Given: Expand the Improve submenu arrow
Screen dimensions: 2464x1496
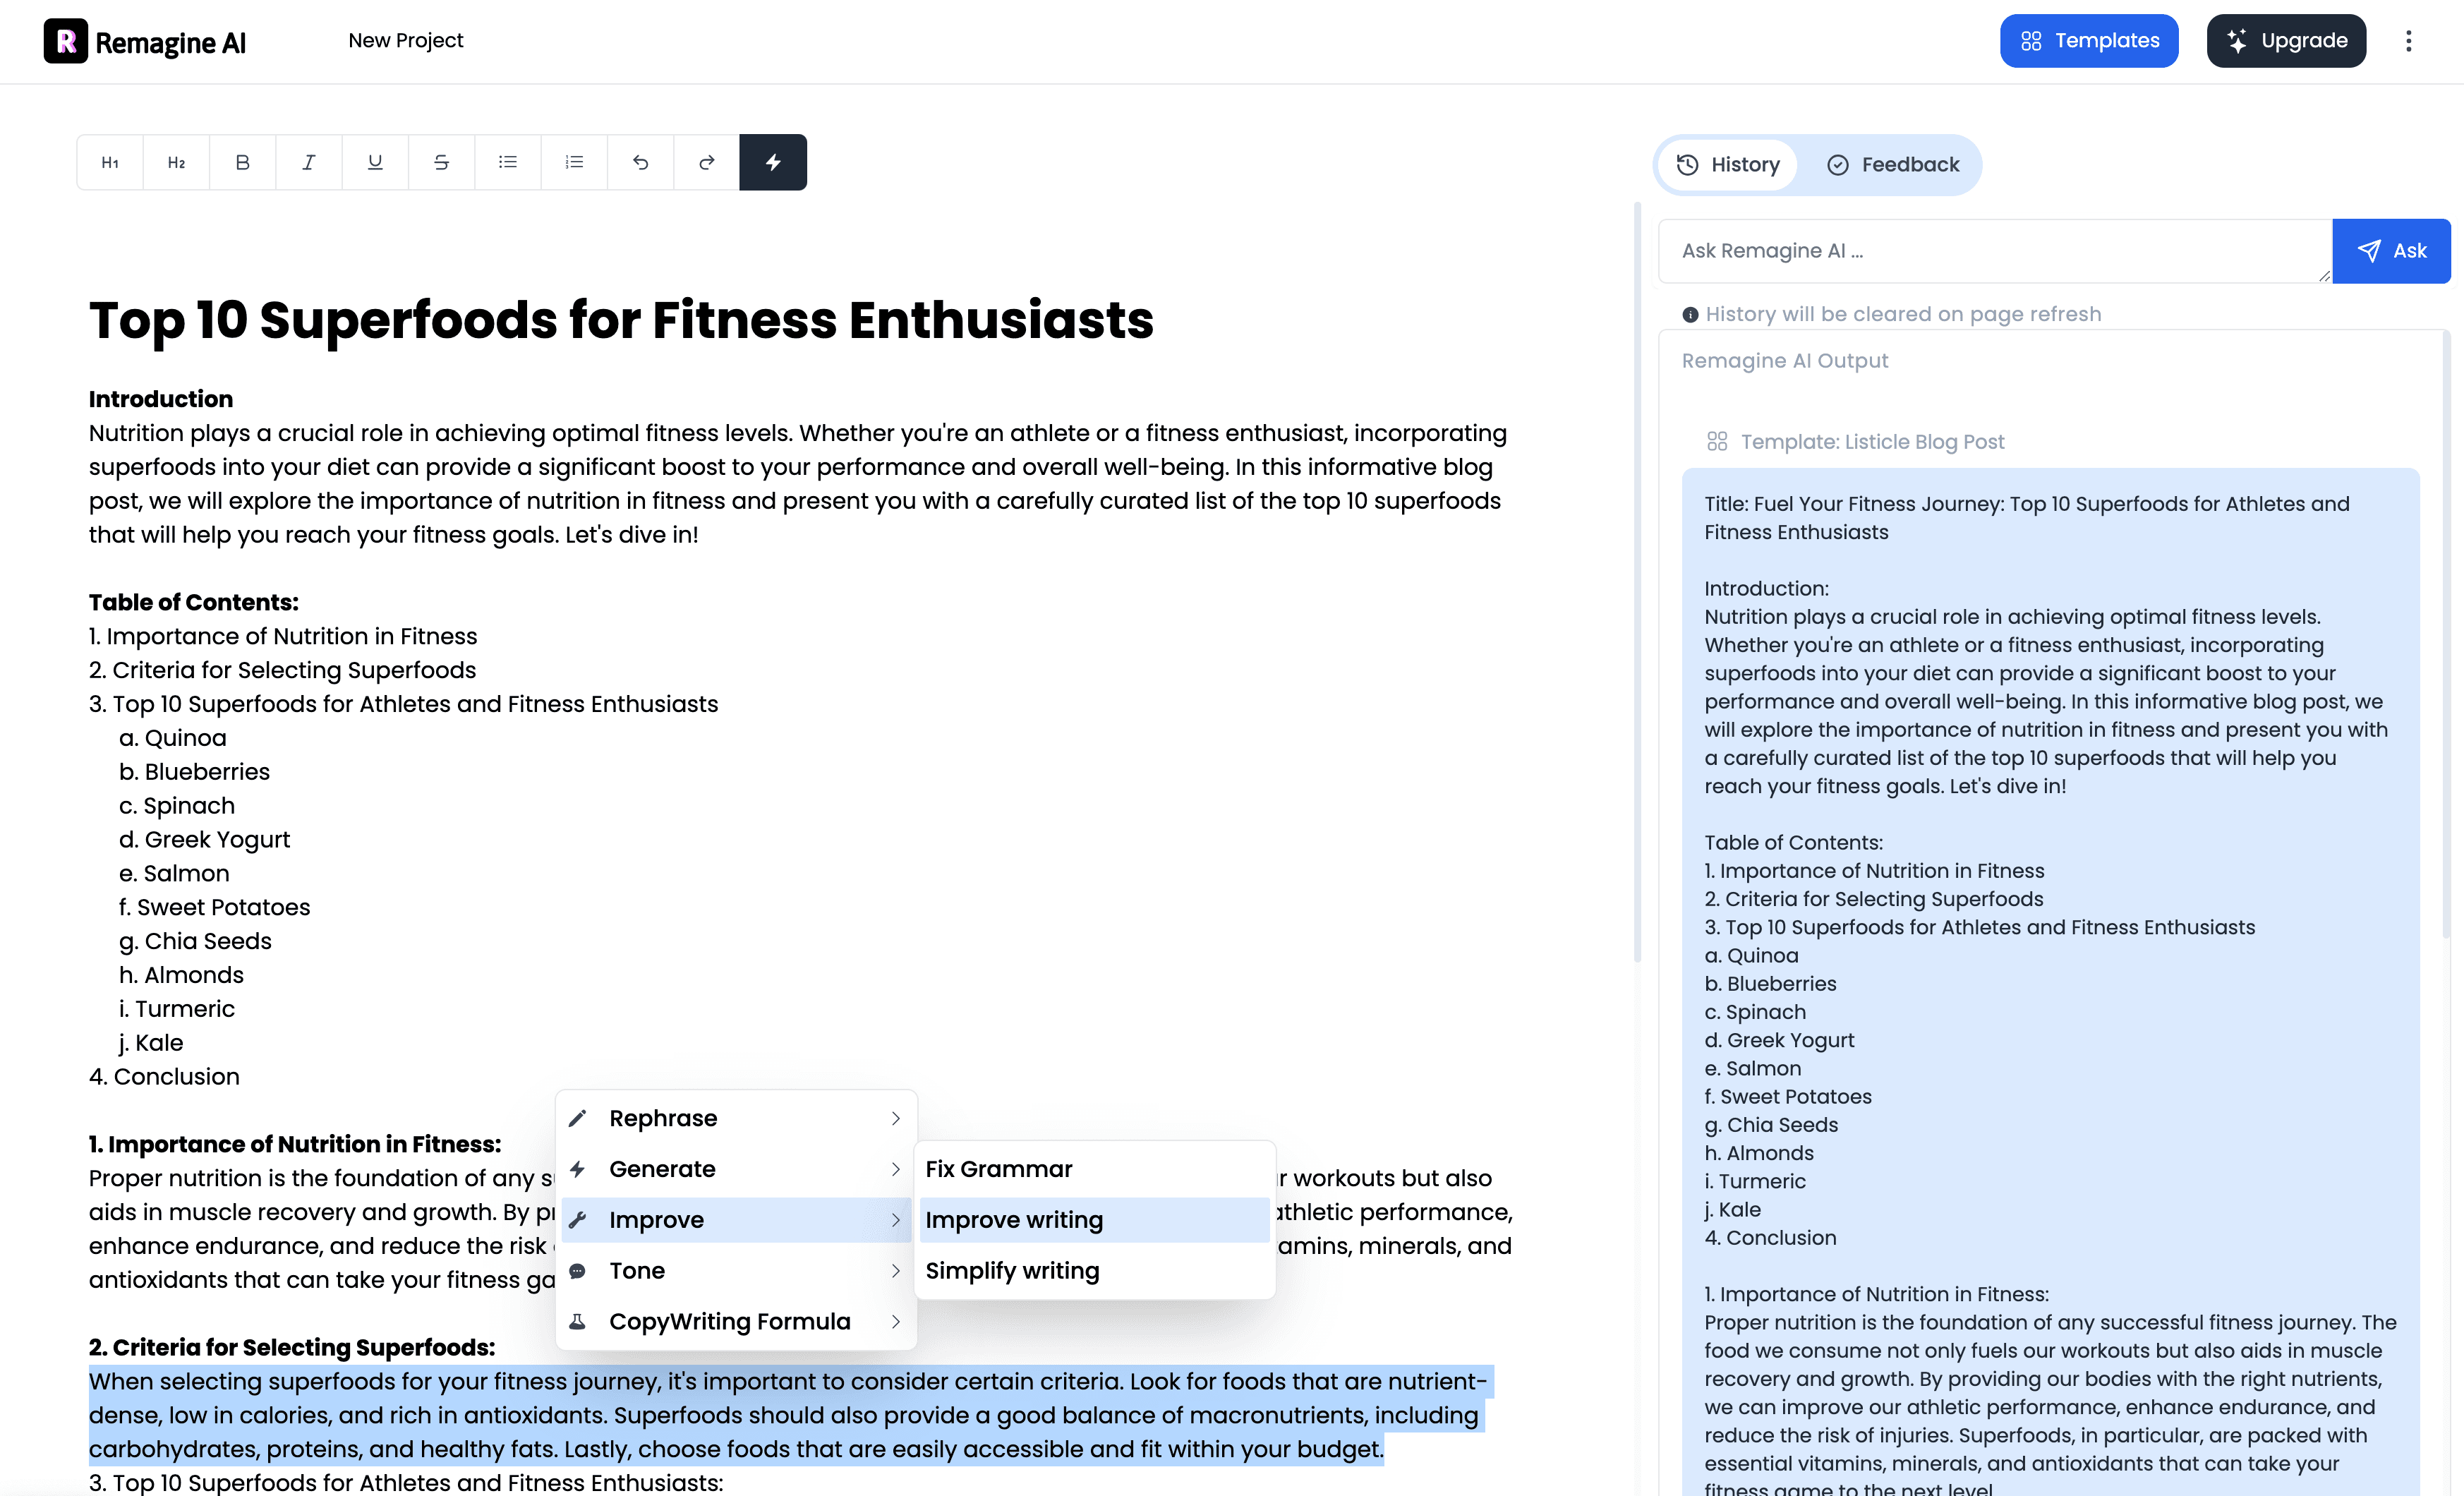Looking at the screenshot, I should pos(896,1220).
